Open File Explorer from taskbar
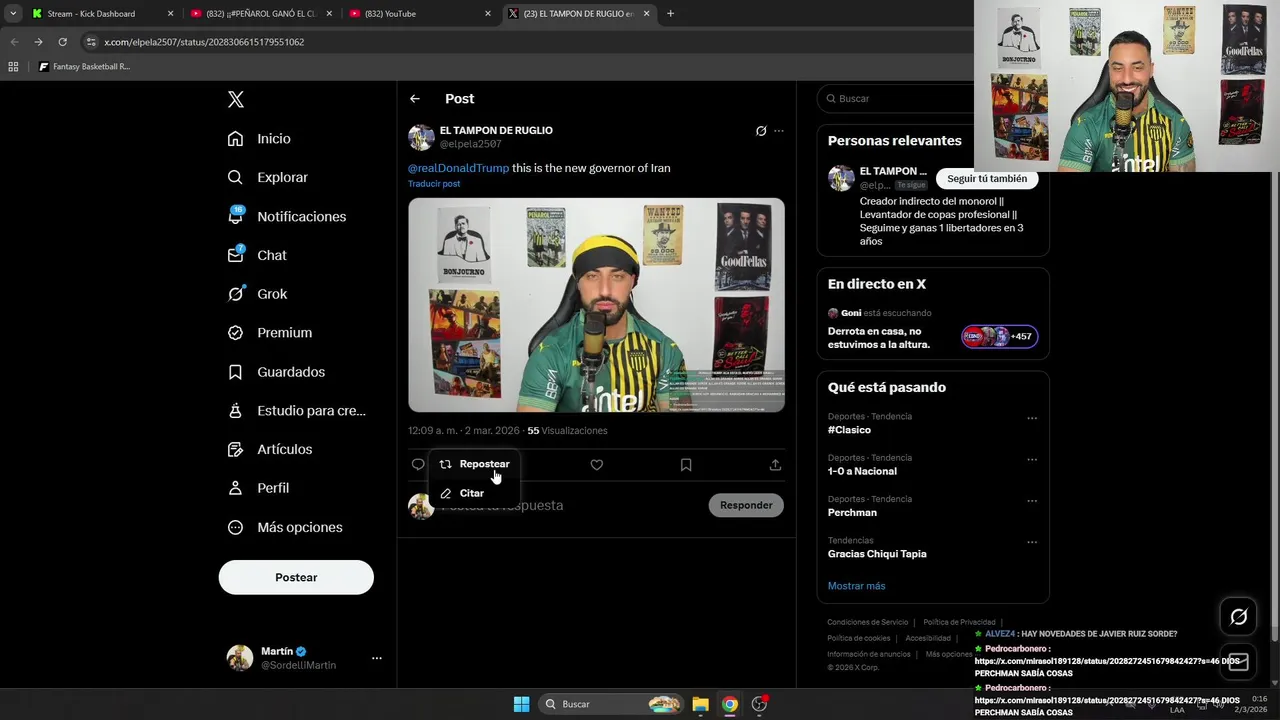 [701, 704]
